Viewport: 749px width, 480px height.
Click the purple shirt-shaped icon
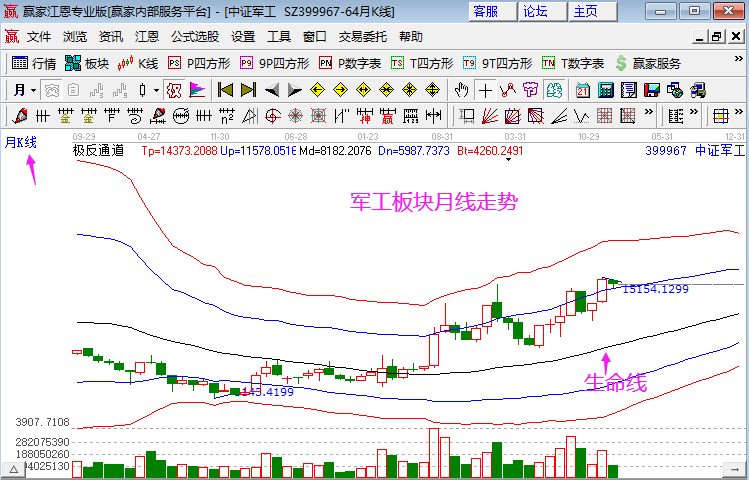[531, 90]
